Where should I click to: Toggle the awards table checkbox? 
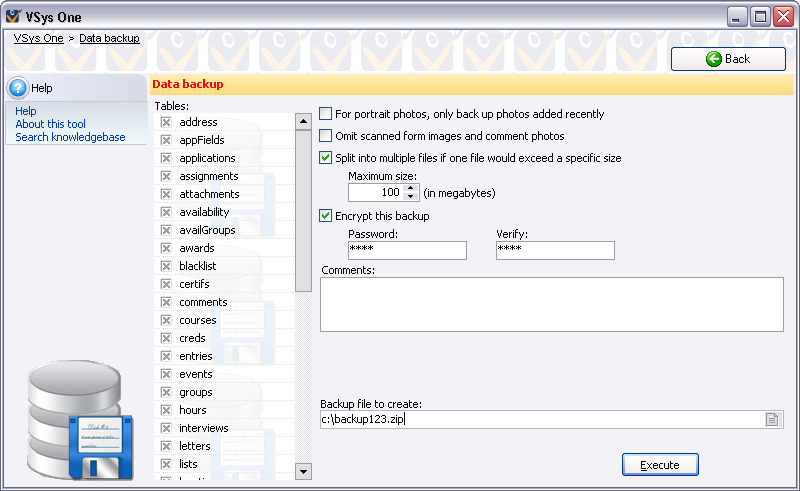[x=166, y=248]
